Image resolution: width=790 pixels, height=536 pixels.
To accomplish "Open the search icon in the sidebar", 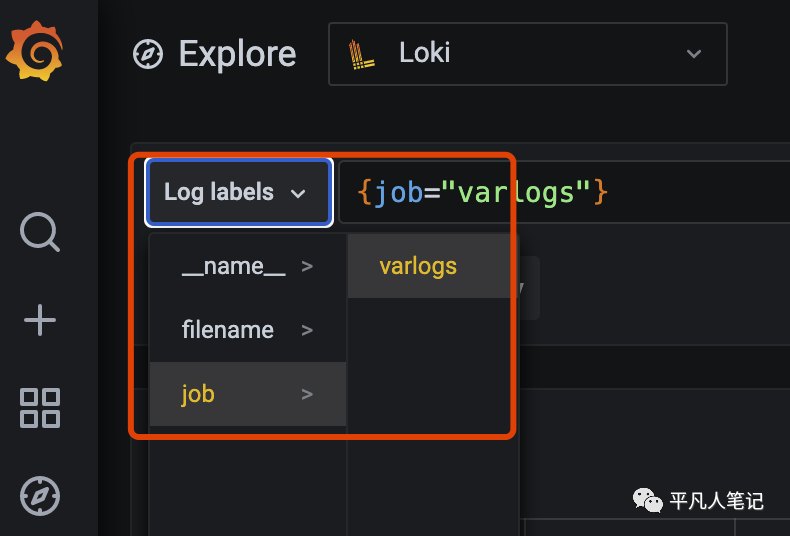I will point(40,232).
